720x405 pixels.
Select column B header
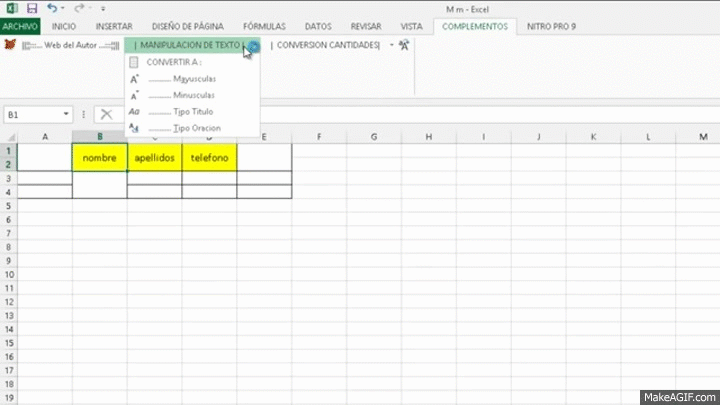100,137
